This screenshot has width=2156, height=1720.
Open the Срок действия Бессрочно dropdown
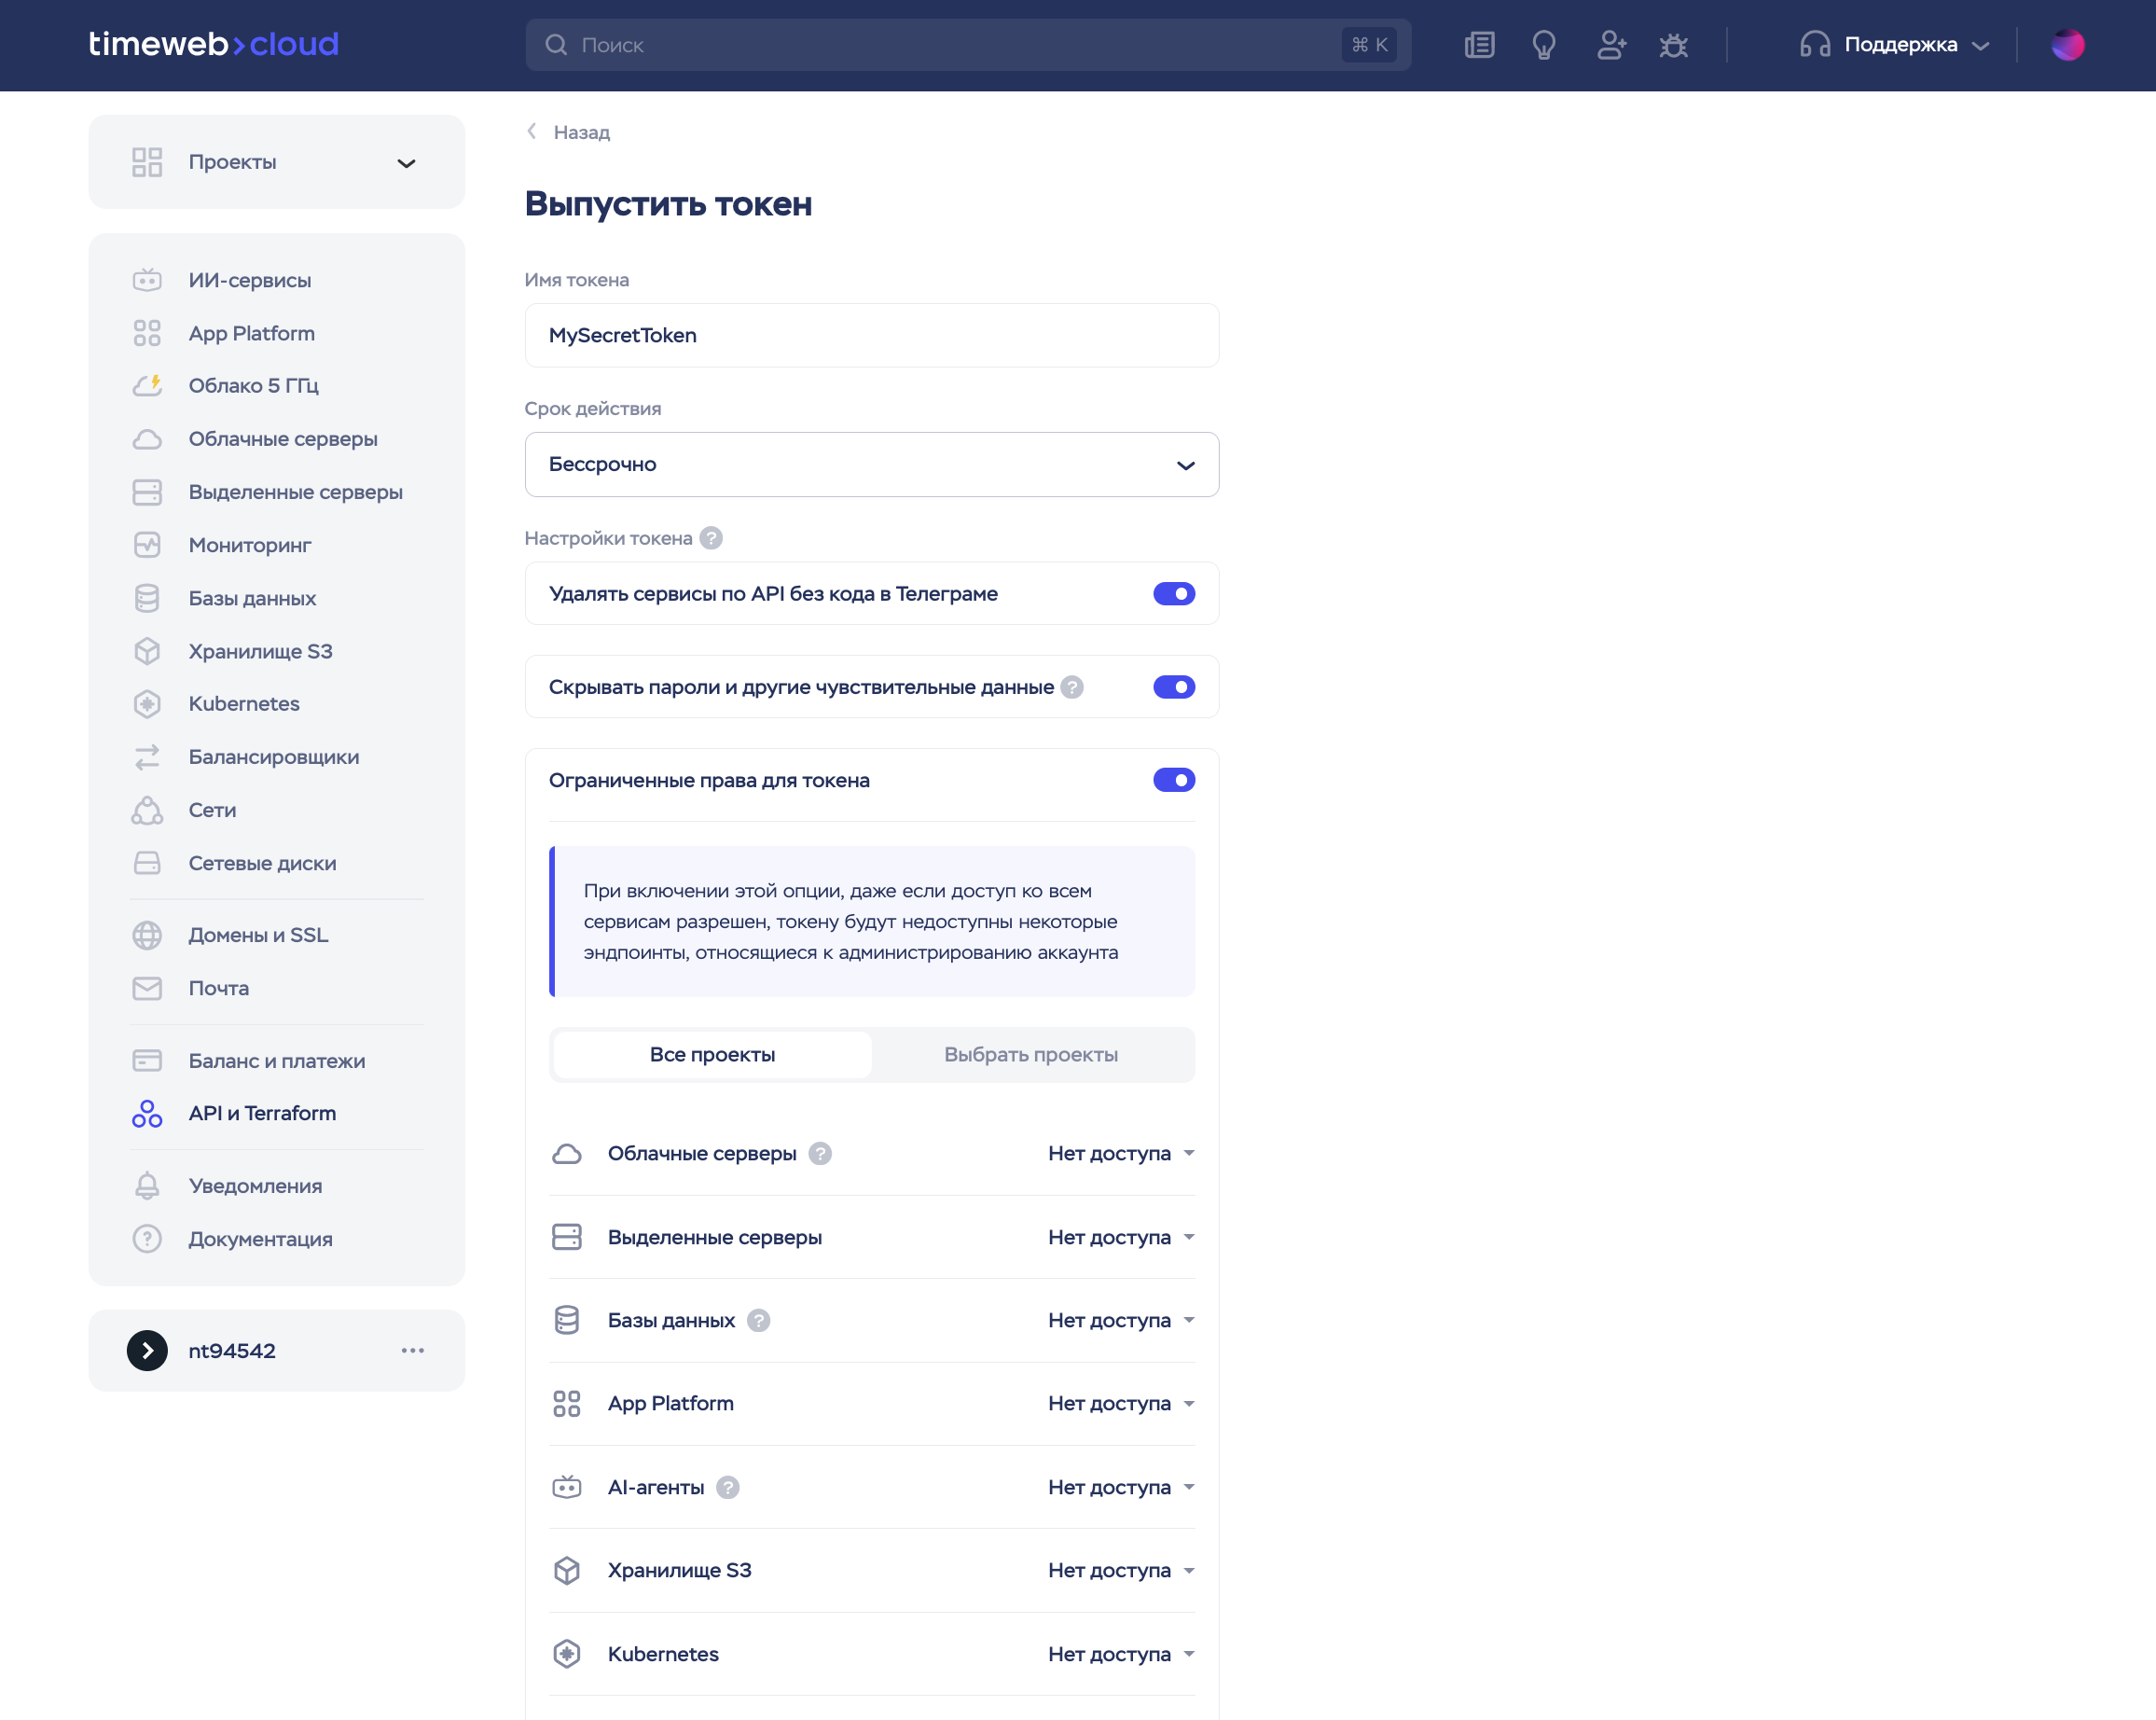(x=871, y=464)
